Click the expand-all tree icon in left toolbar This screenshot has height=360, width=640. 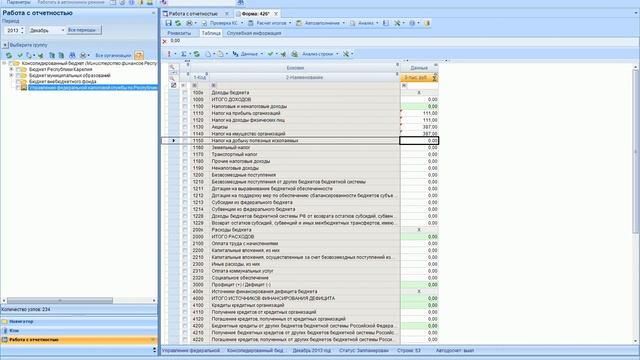tap(52, 55)
